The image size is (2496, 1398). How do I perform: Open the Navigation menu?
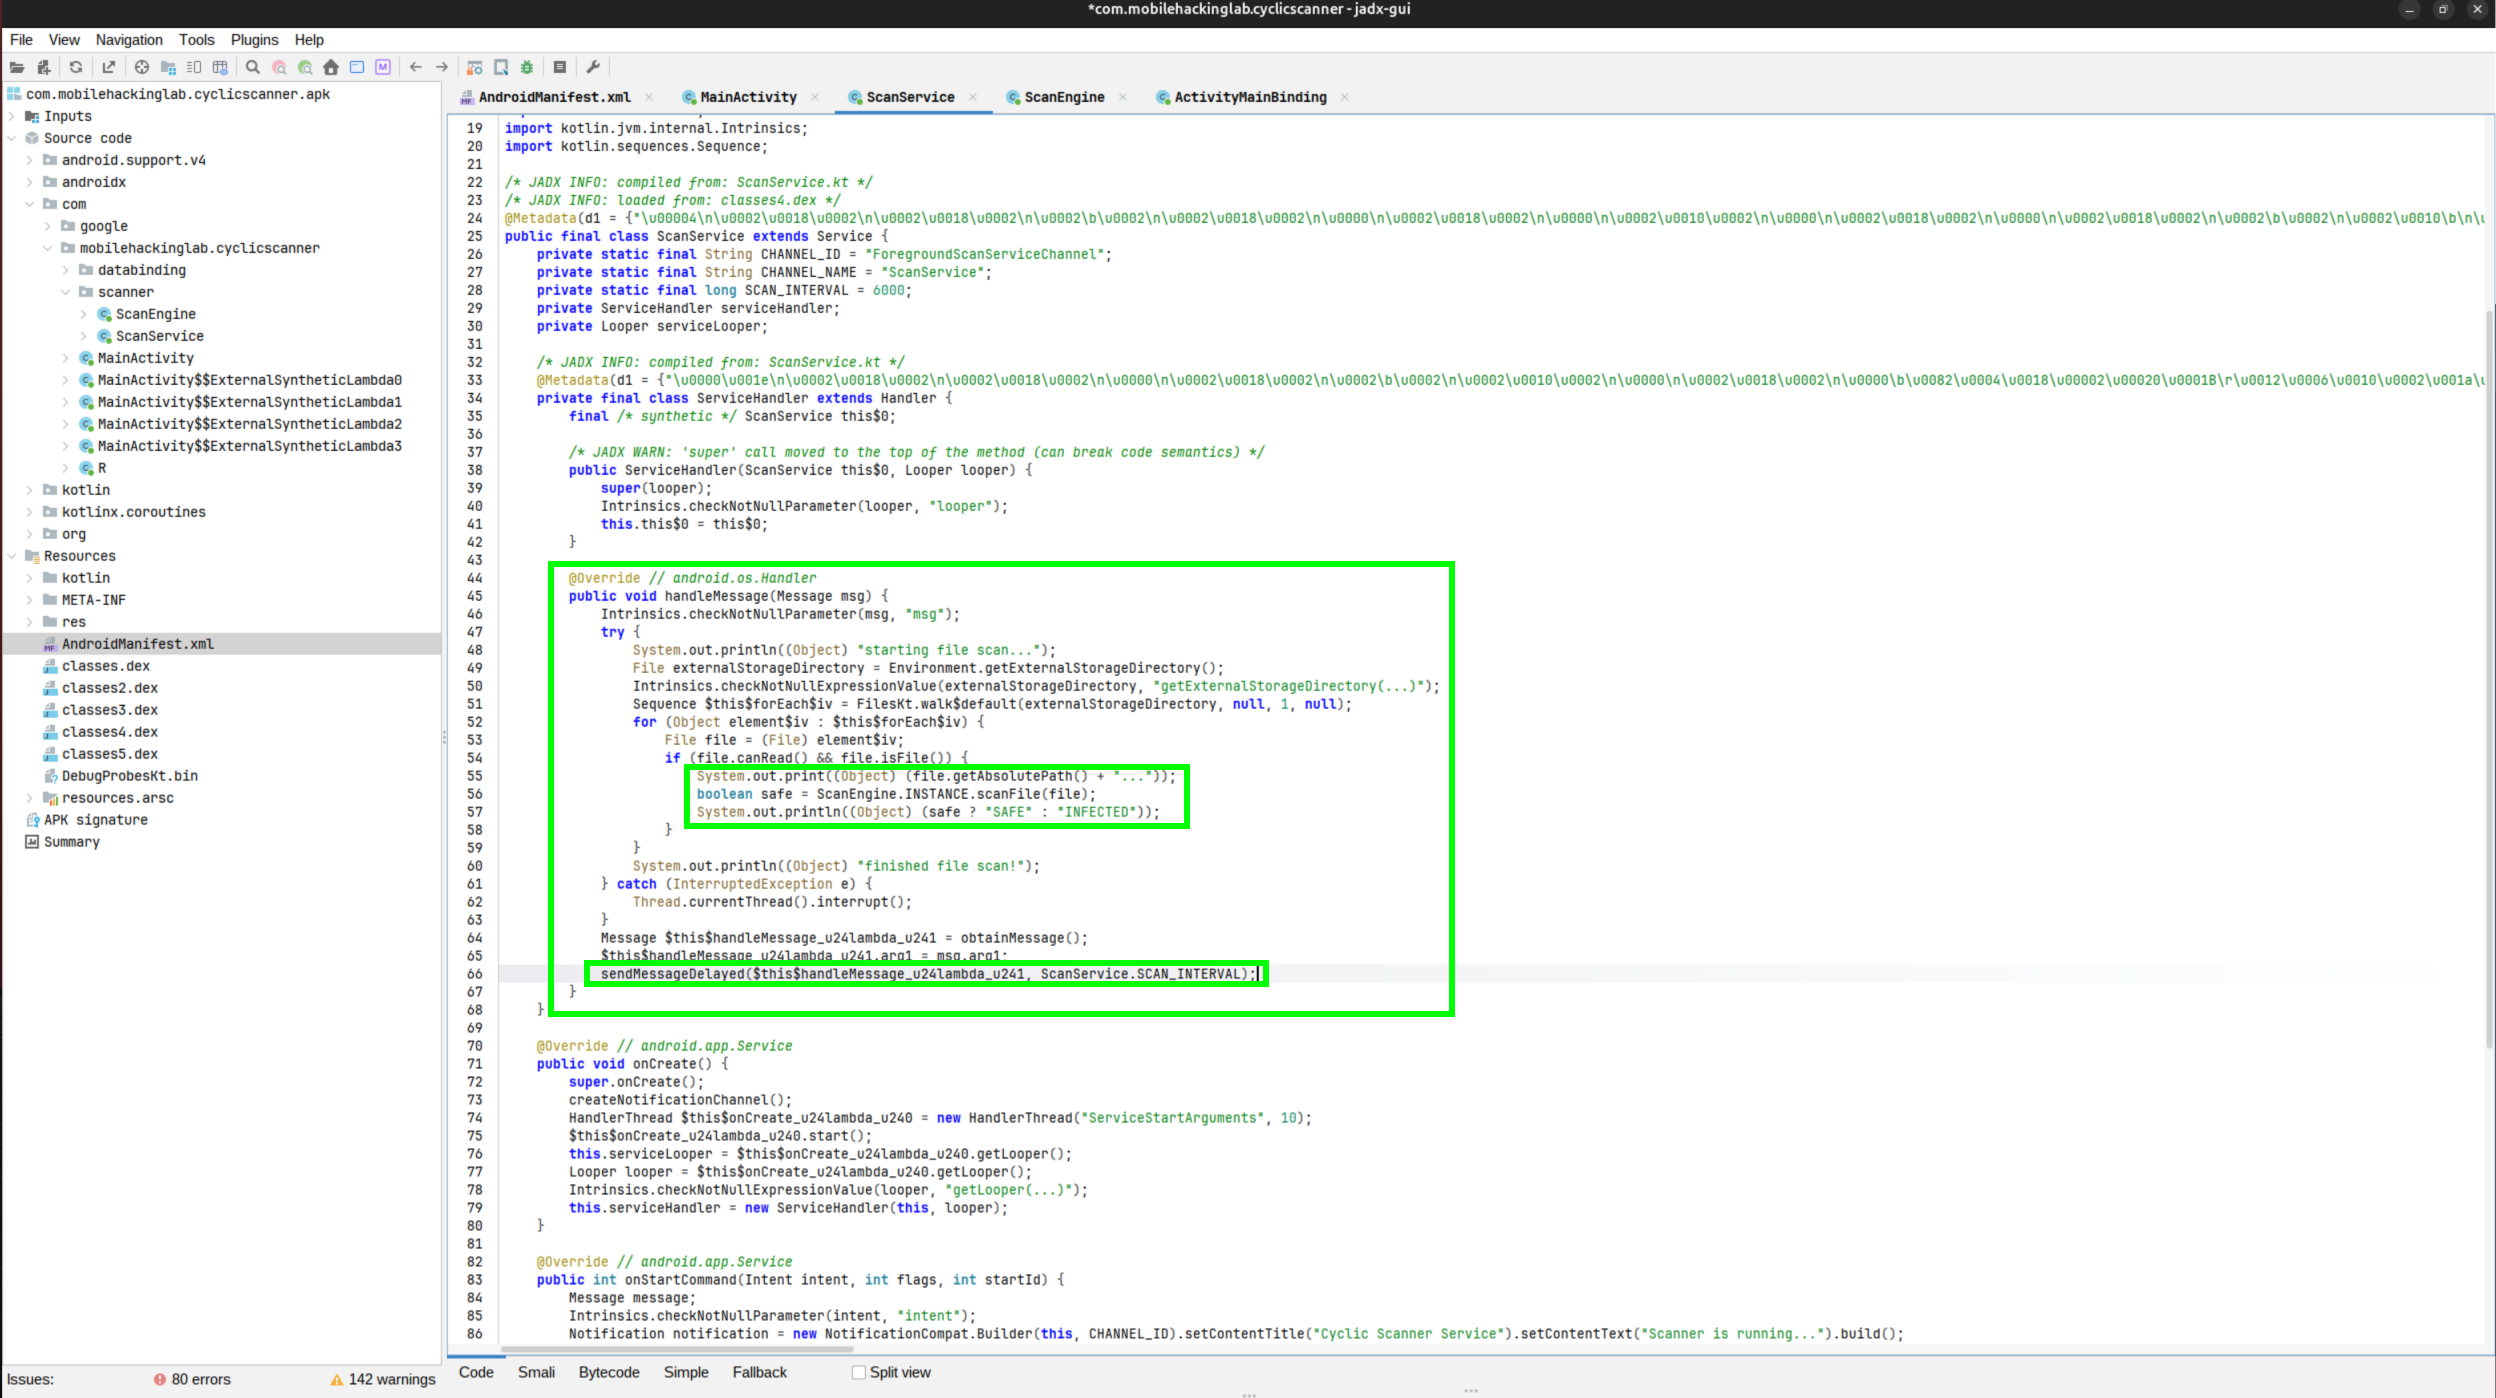(129, 40)
